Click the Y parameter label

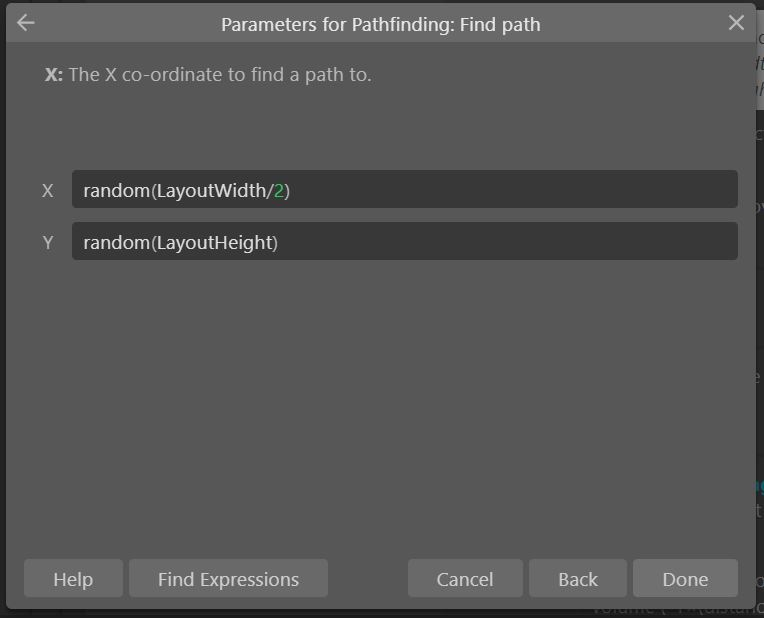pos(48,243)
